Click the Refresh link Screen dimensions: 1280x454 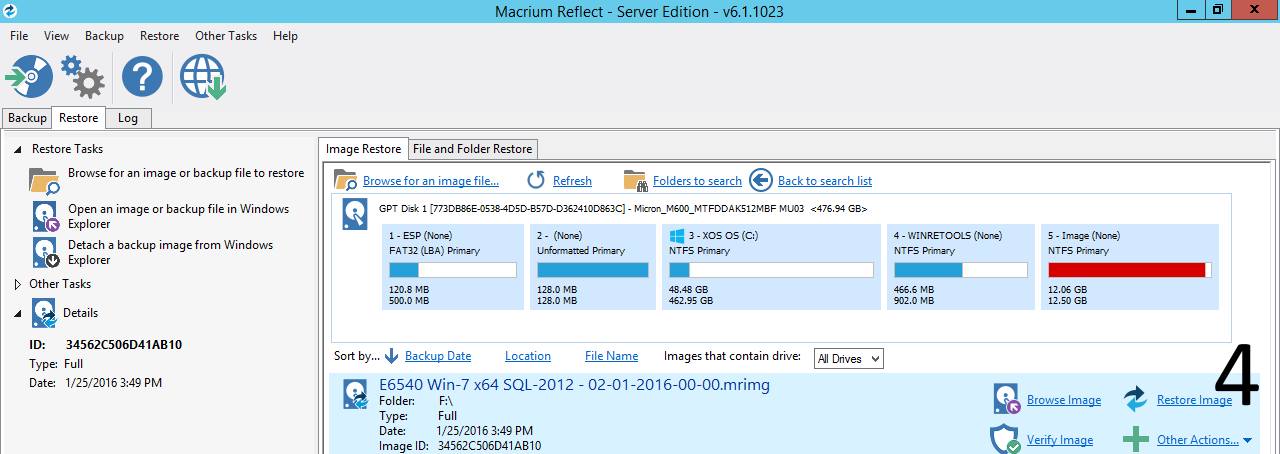pyautogui.click(x=572, y=181)
